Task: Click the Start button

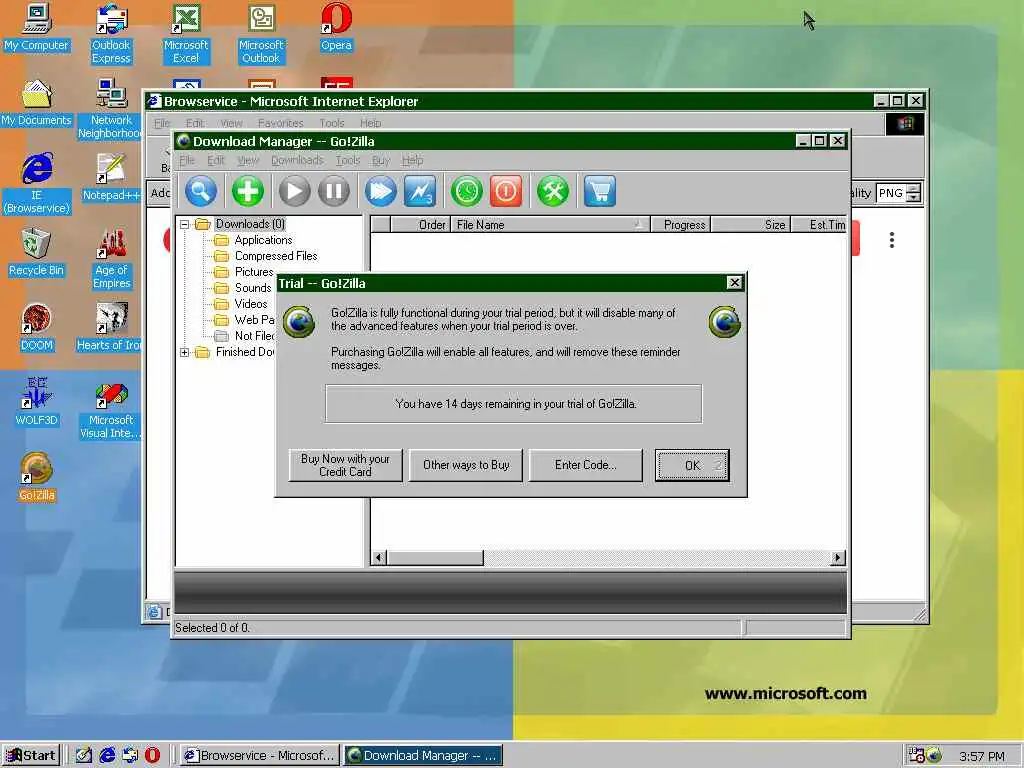Action: coord(31,756)
